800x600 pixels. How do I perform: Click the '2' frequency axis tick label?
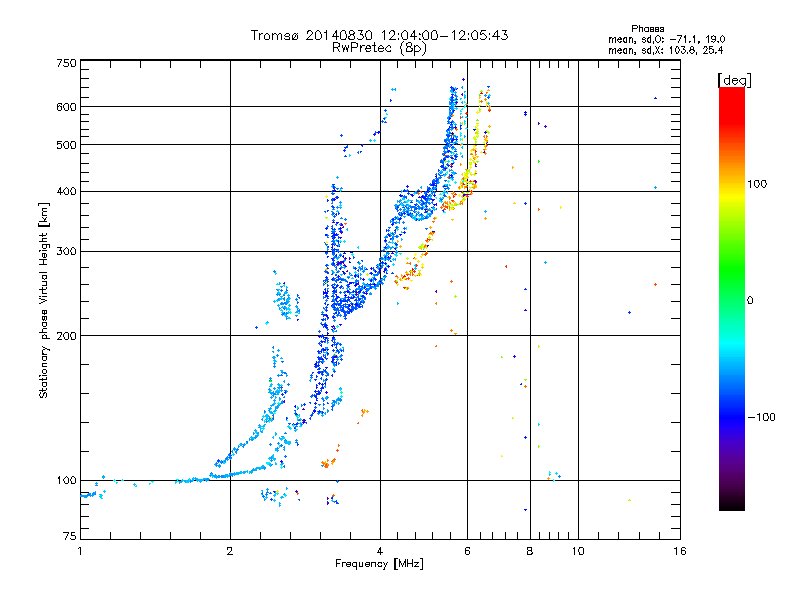click(230, 551)
